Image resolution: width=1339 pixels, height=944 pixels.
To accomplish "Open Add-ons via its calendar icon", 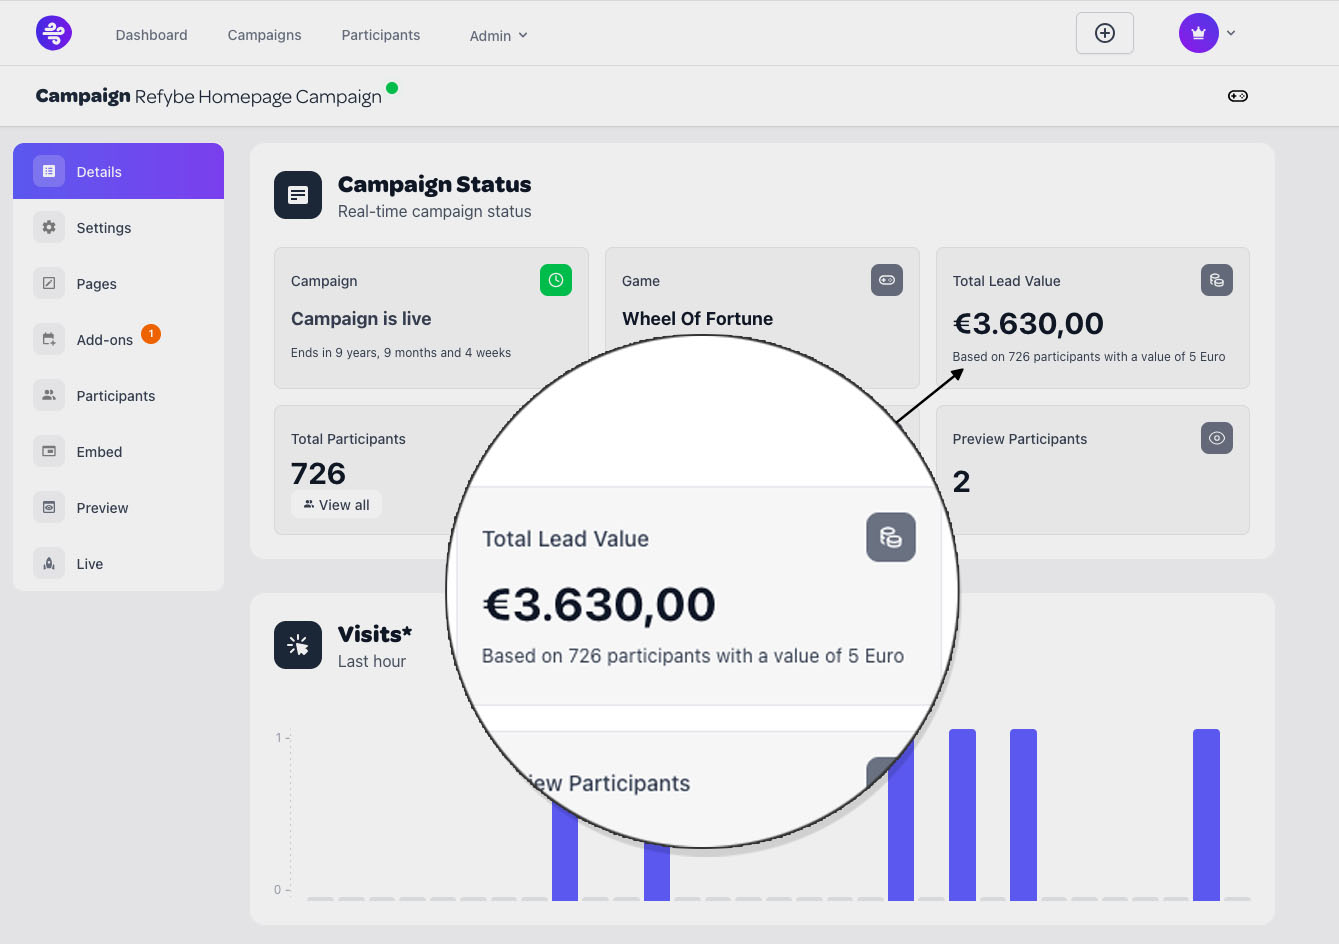I will [x=48, y=339].
